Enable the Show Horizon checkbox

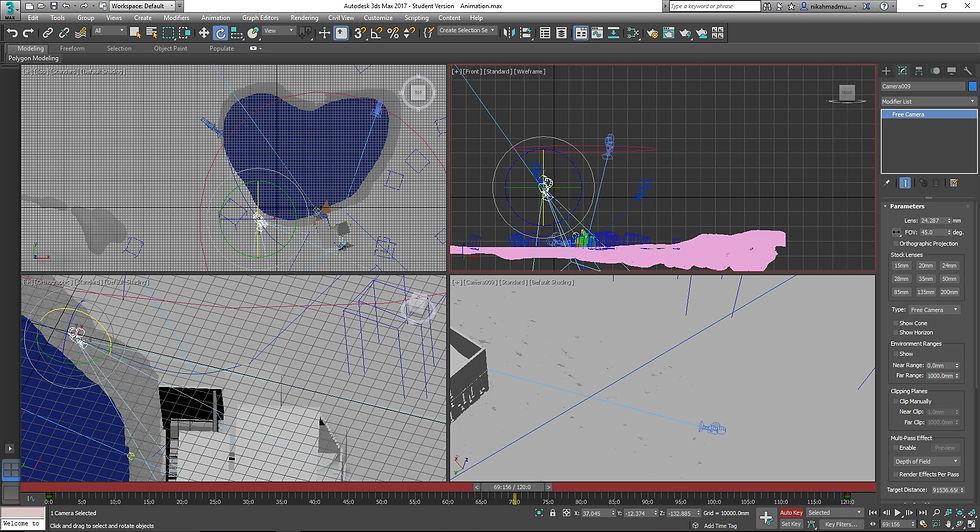tap(896, 333)
